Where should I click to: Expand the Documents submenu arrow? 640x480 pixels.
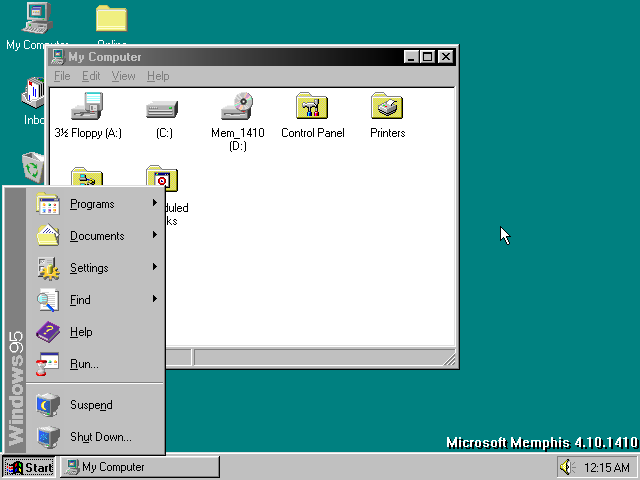155,235
